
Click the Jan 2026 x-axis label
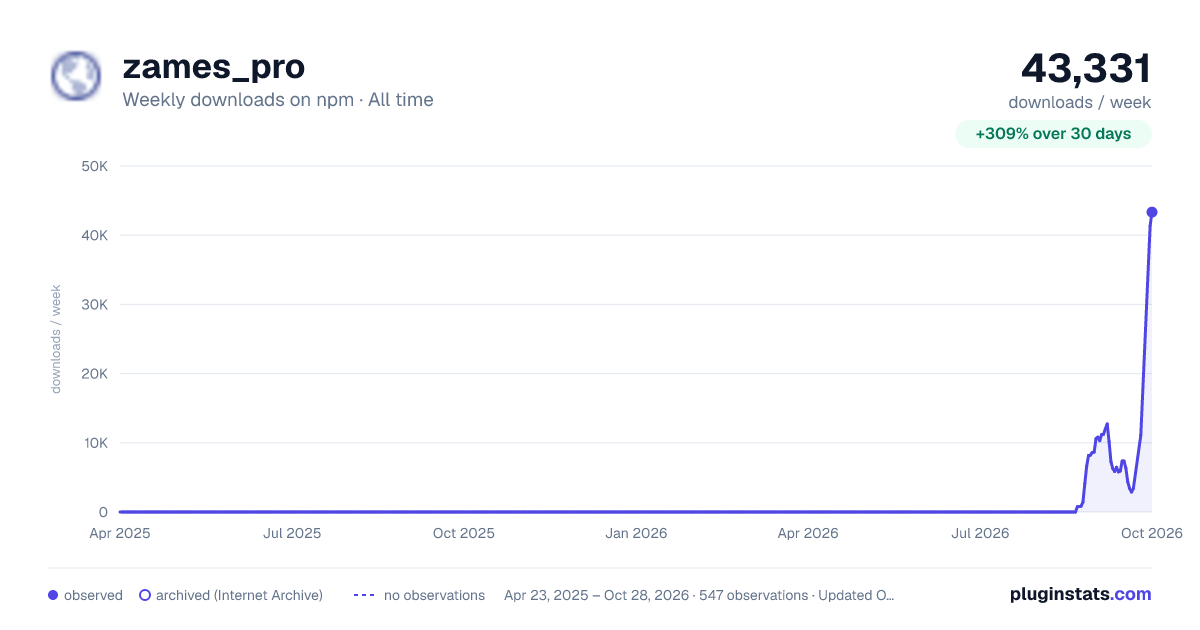click(637, 533)
